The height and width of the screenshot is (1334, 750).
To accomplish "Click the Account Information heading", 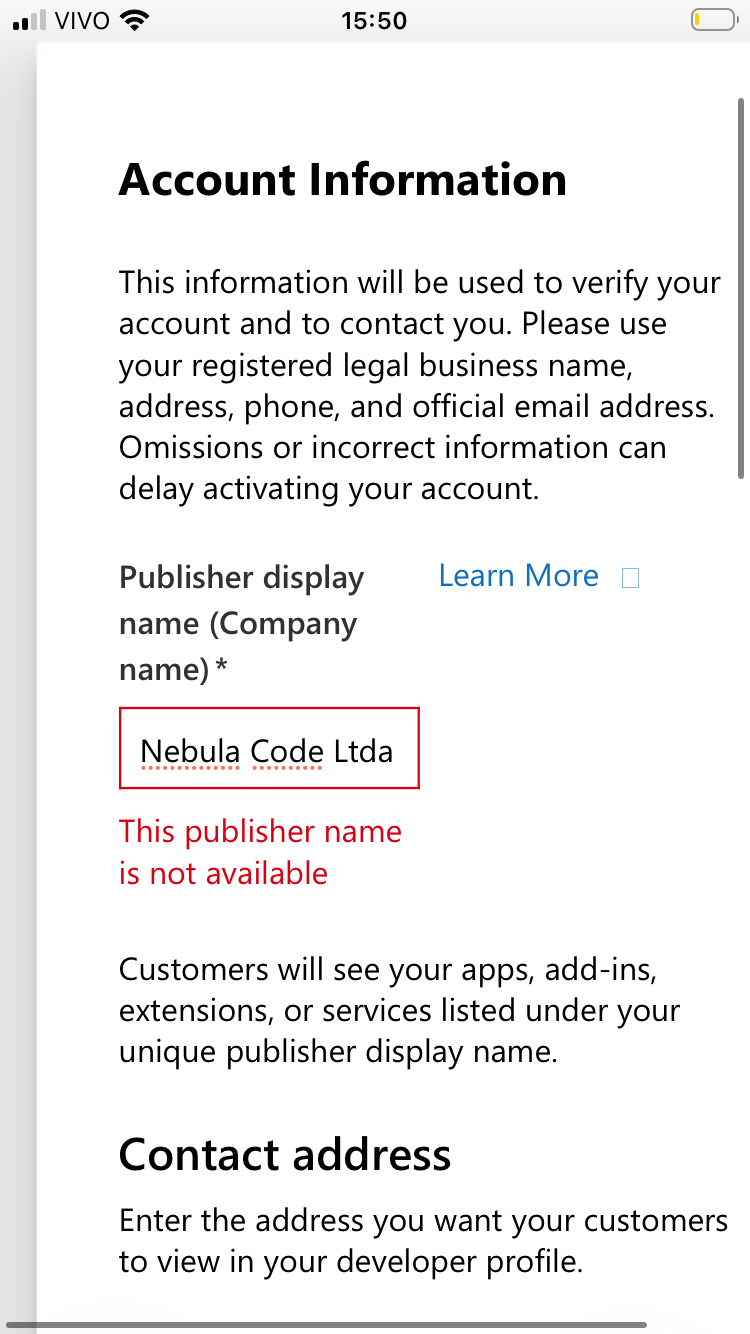I will coord(343,180).
